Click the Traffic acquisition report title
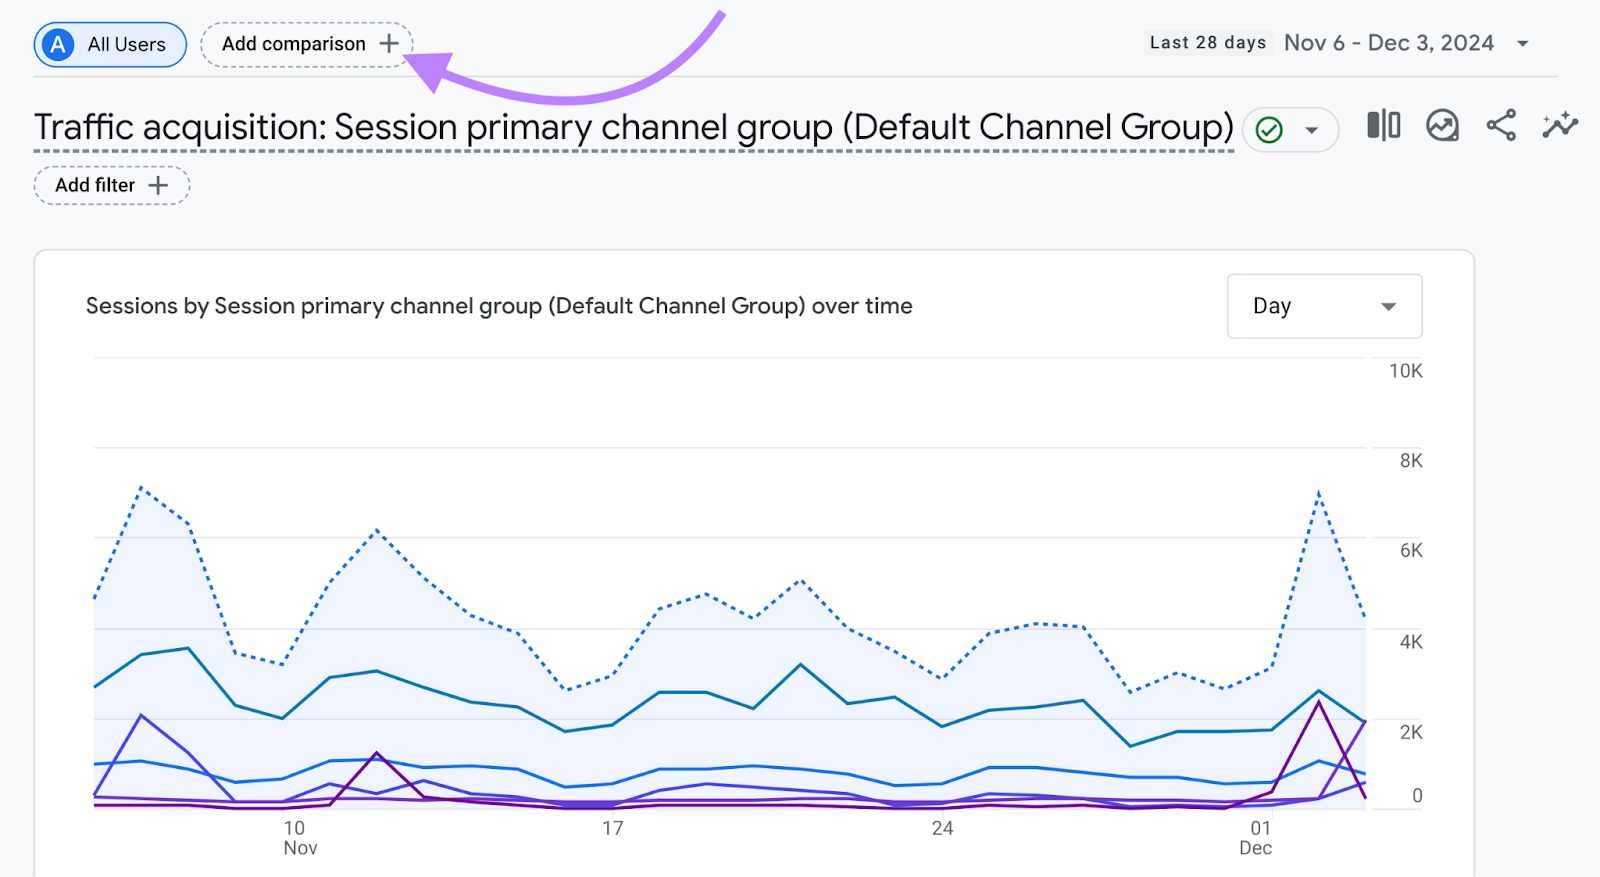The image size is (1600, 877). (x=633, y=128)
